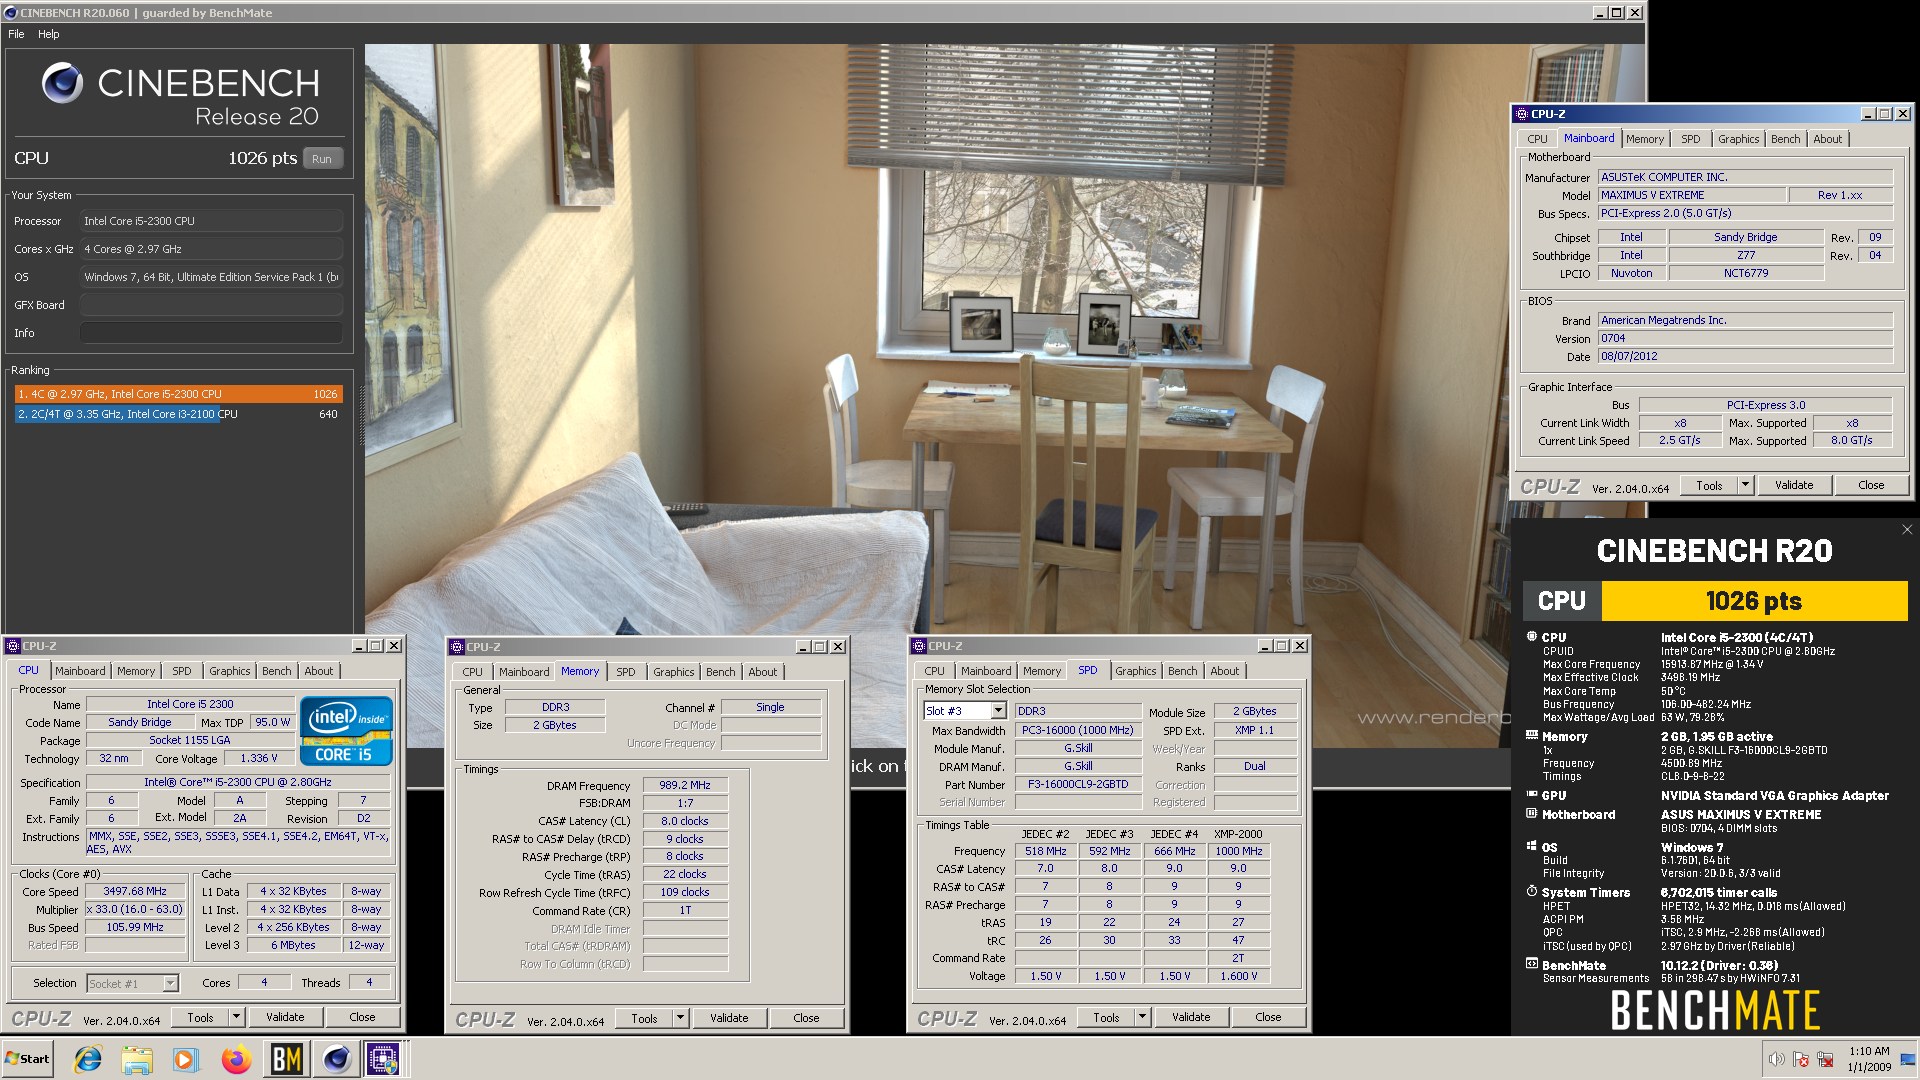Open the File menu in Cinebench
Image resolution: width=1920 pixels, height=1080 pixels.
(16, 34)
